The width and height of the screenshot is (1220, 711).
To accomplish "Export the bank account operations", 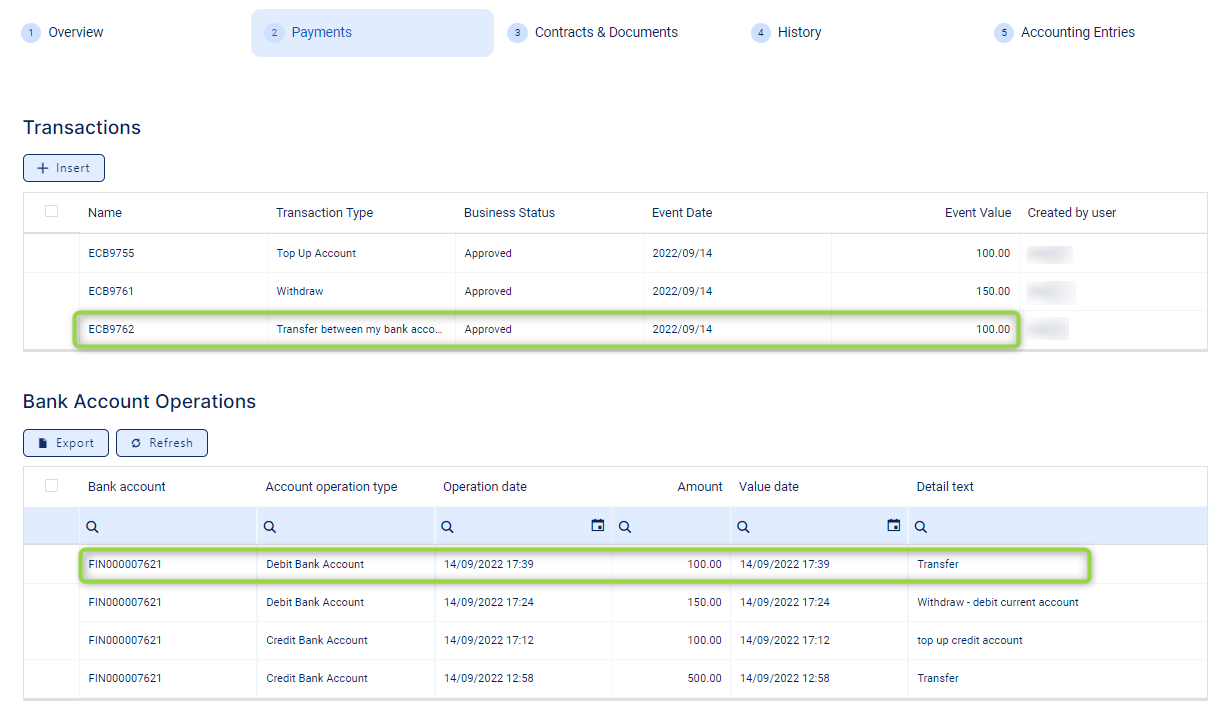I will 66,443.
